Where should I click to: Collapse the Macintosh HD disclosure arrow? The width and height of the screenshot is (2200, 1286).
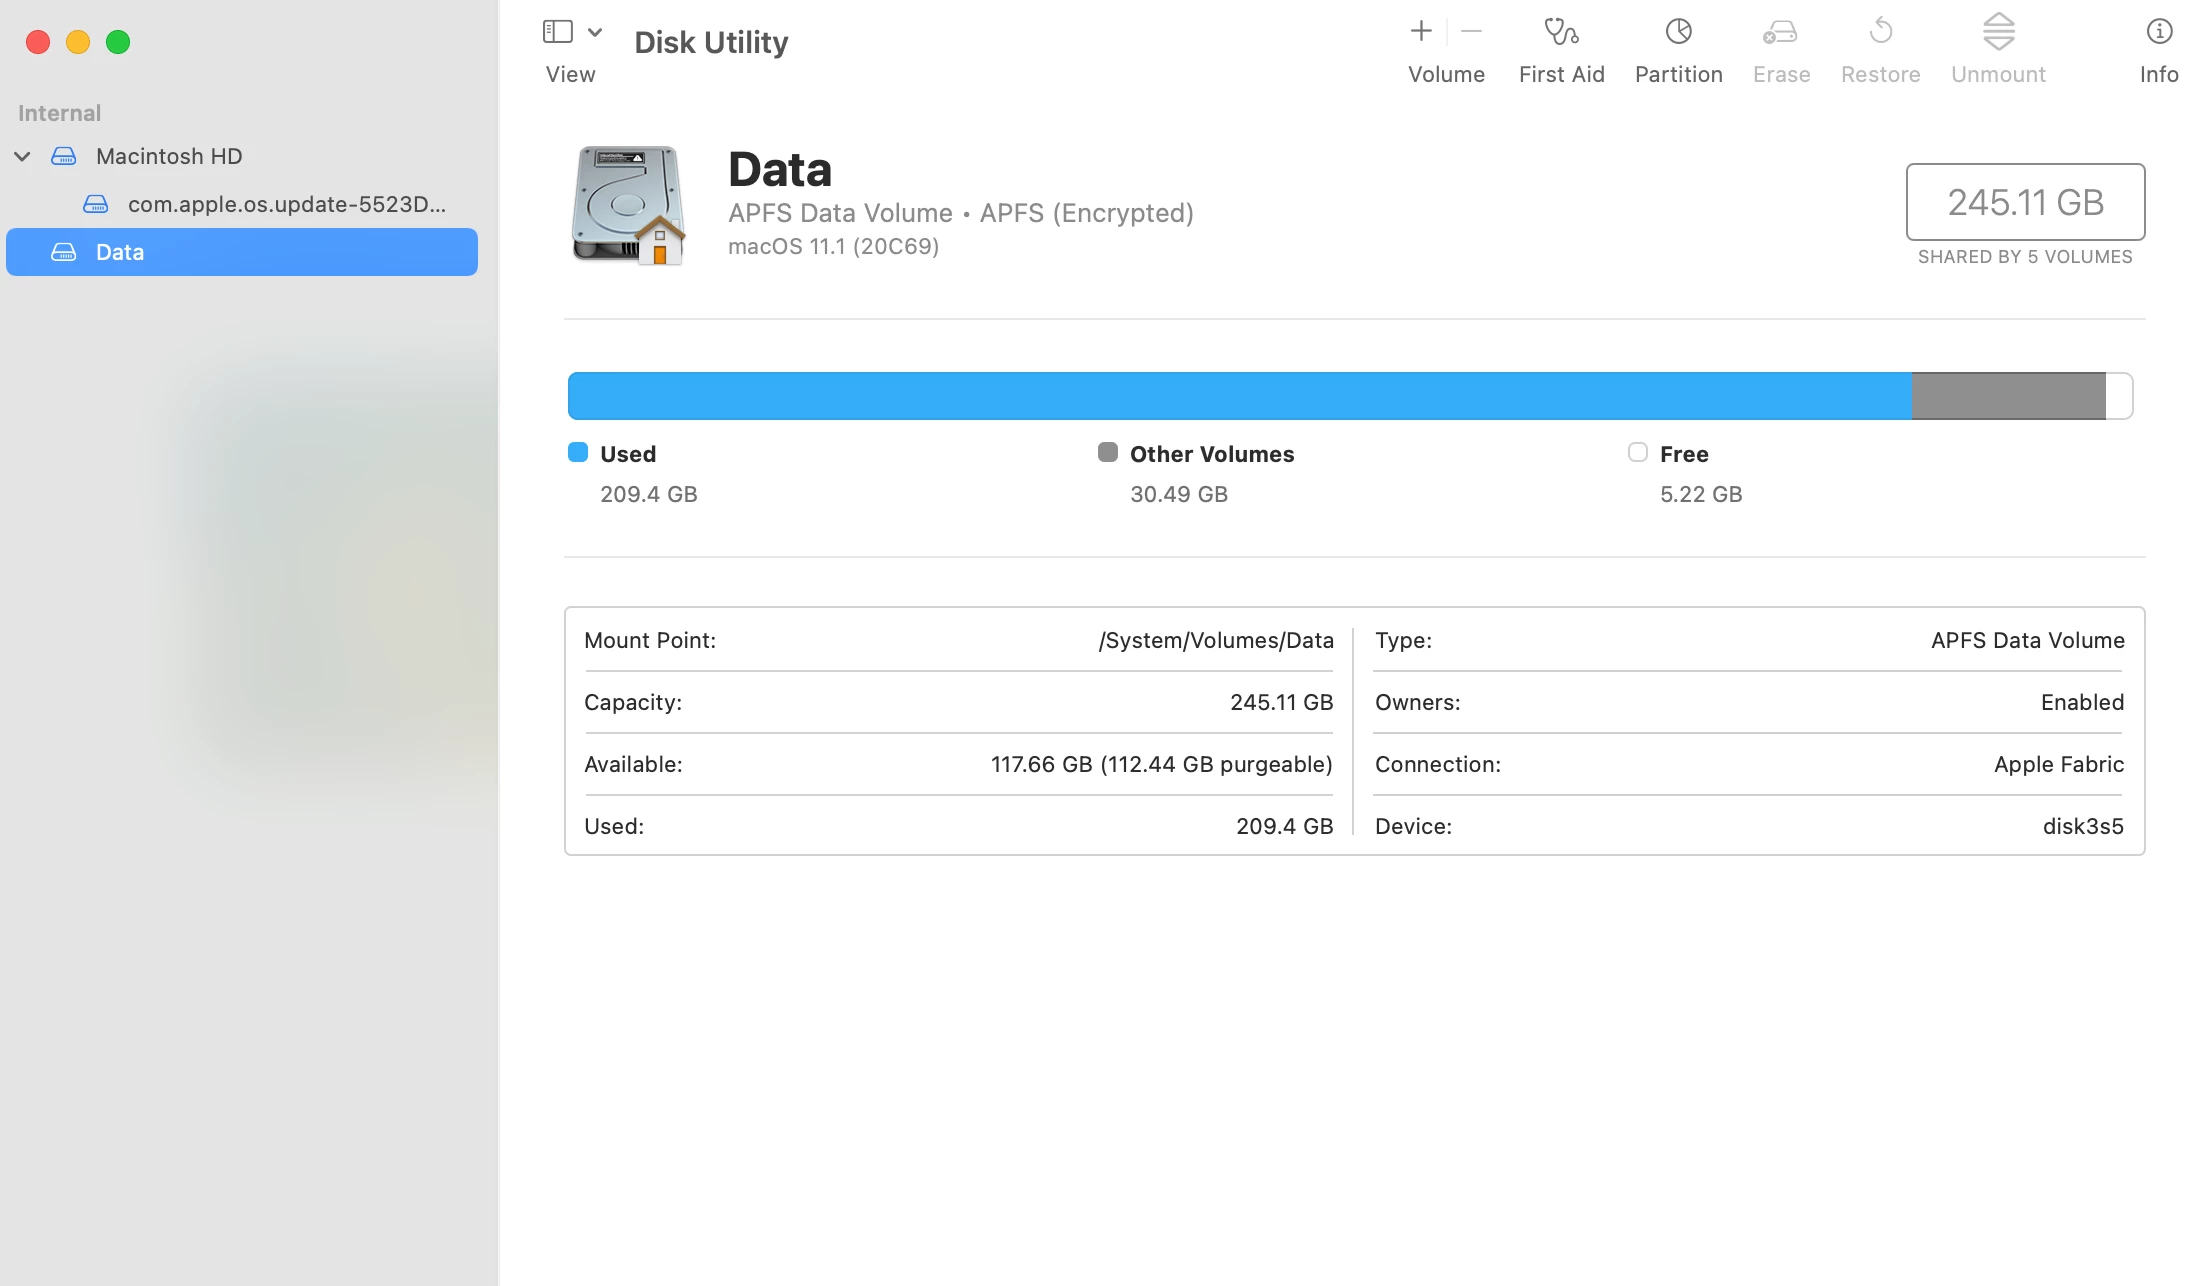click(x=22, y=156)
